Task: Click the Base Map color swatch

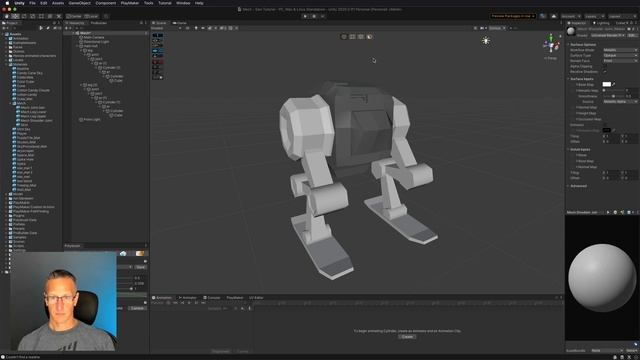Action: pos(607,84)
